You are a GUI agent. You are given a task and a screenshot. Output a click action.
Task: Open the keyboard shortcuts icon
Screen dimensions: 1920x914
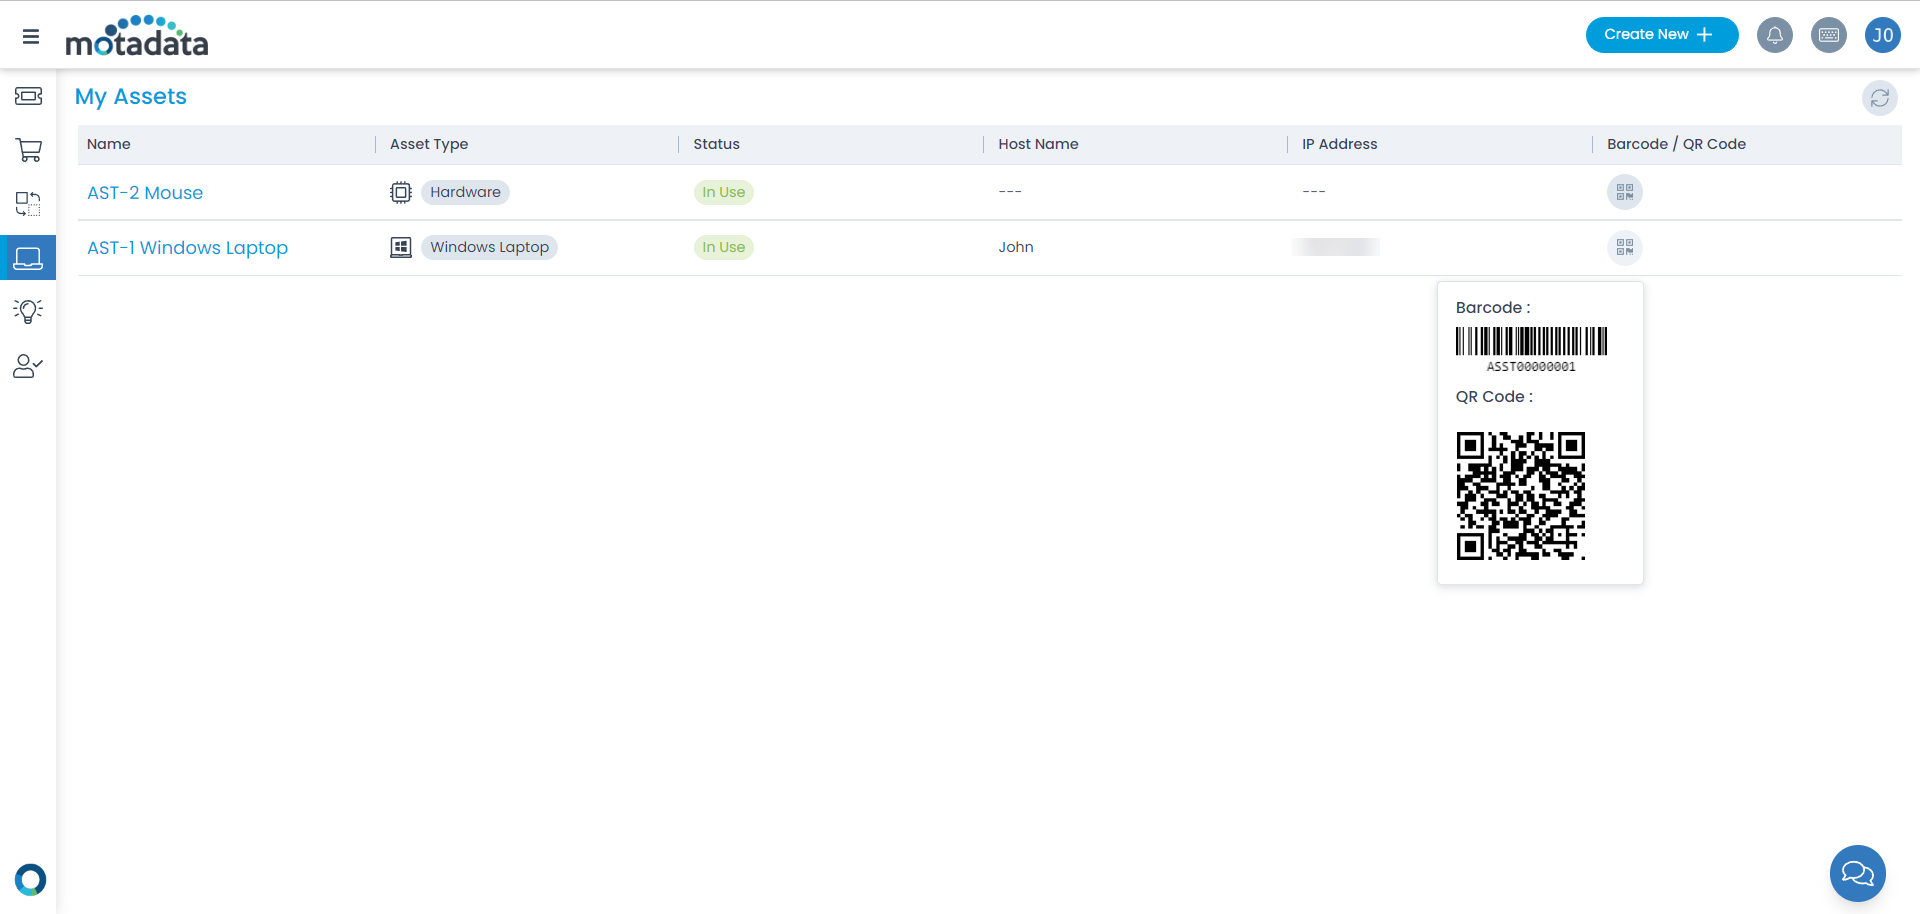coord(1829,35)
